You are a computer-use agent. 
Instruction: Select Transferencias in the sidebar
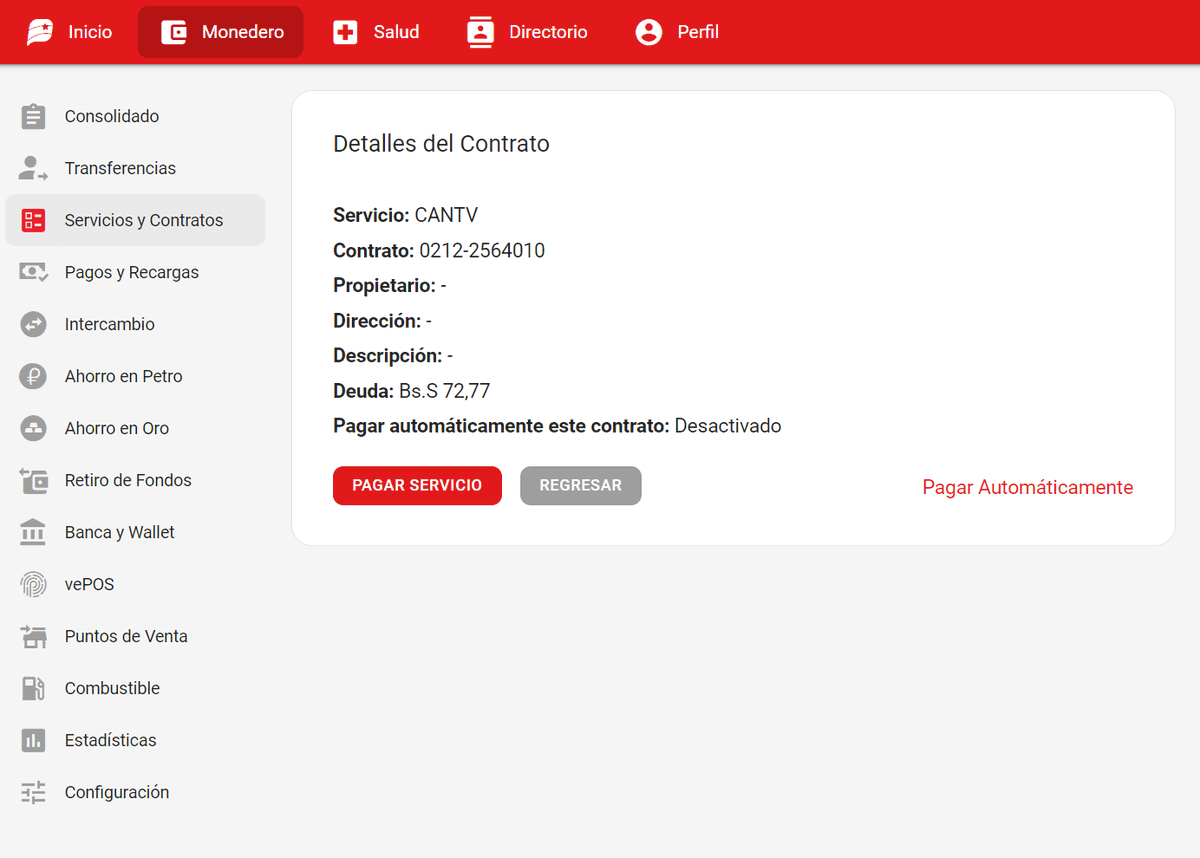(135, 168)
